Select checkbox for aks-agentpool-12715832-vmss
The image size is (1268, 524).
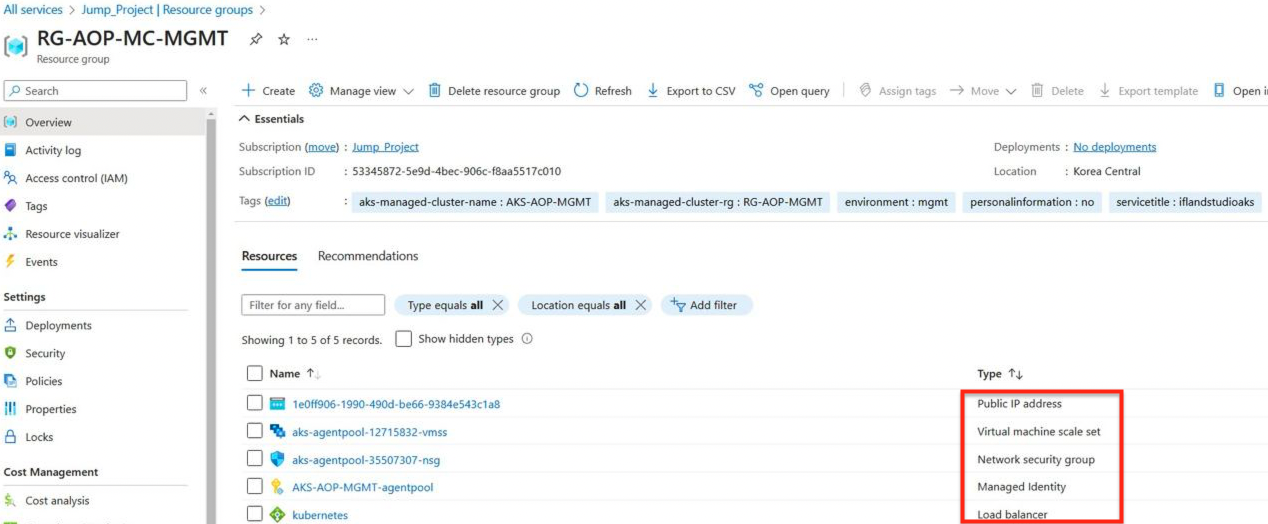(254, 431)
